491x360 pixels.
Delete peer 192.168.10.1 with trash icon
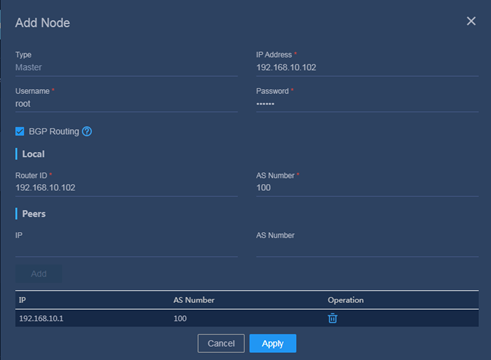pyautogui.click(x=332, y=318)
